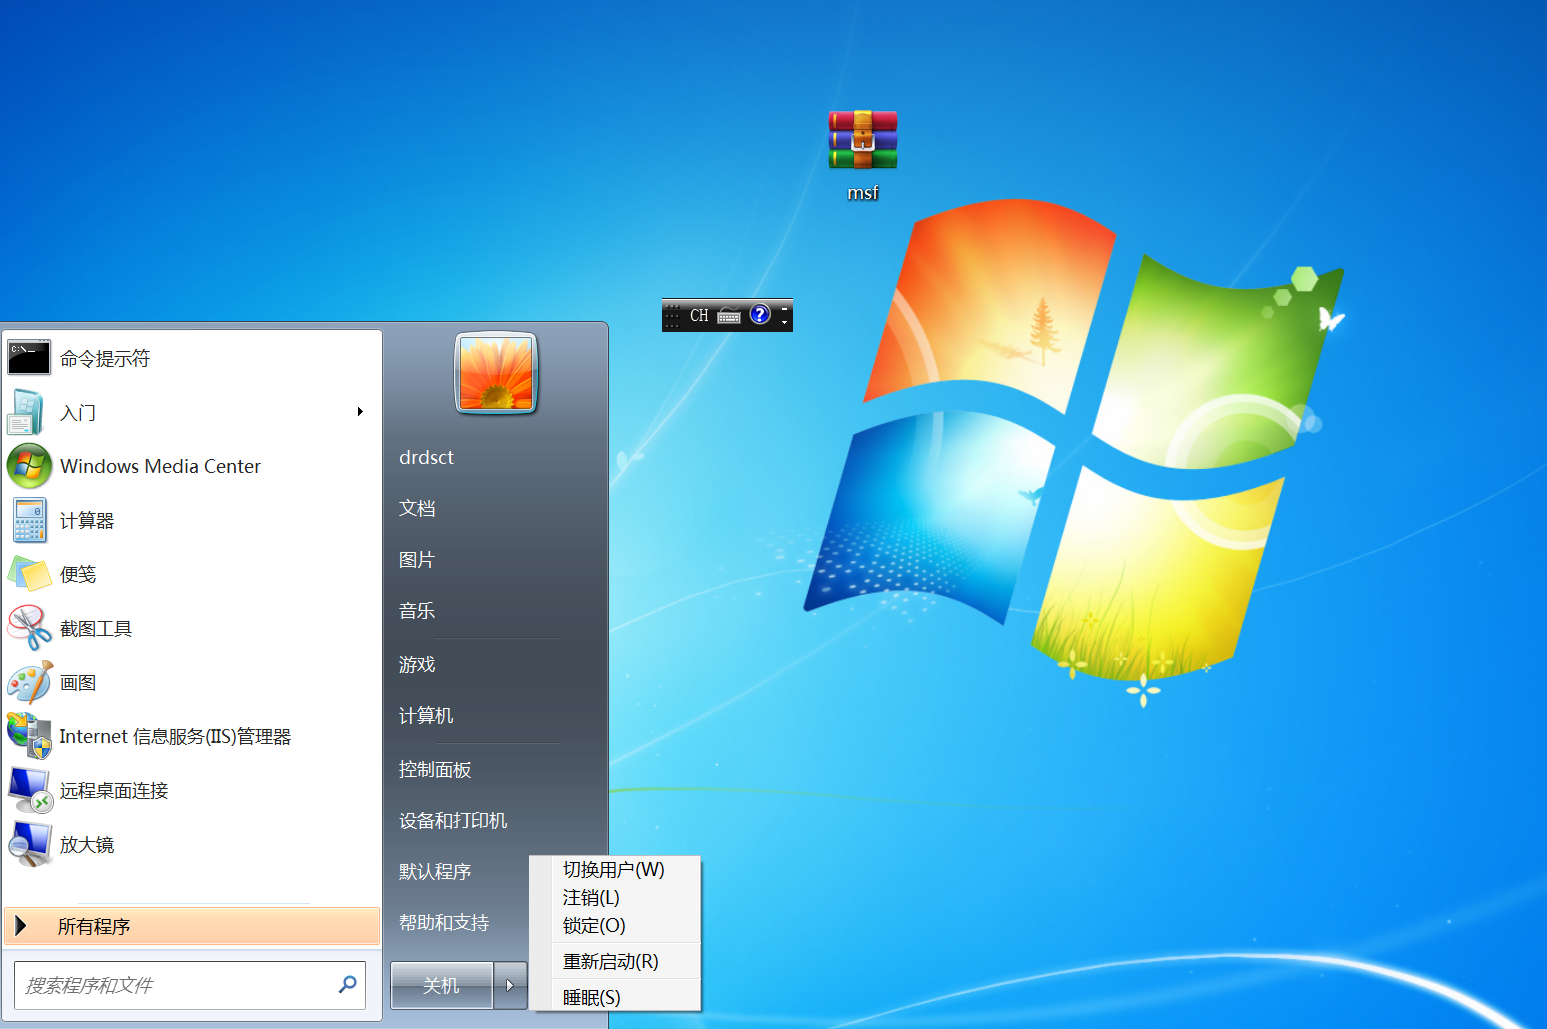
Task: Launch the 命令提示符 command prompt icon
Action: coord(29,358)
